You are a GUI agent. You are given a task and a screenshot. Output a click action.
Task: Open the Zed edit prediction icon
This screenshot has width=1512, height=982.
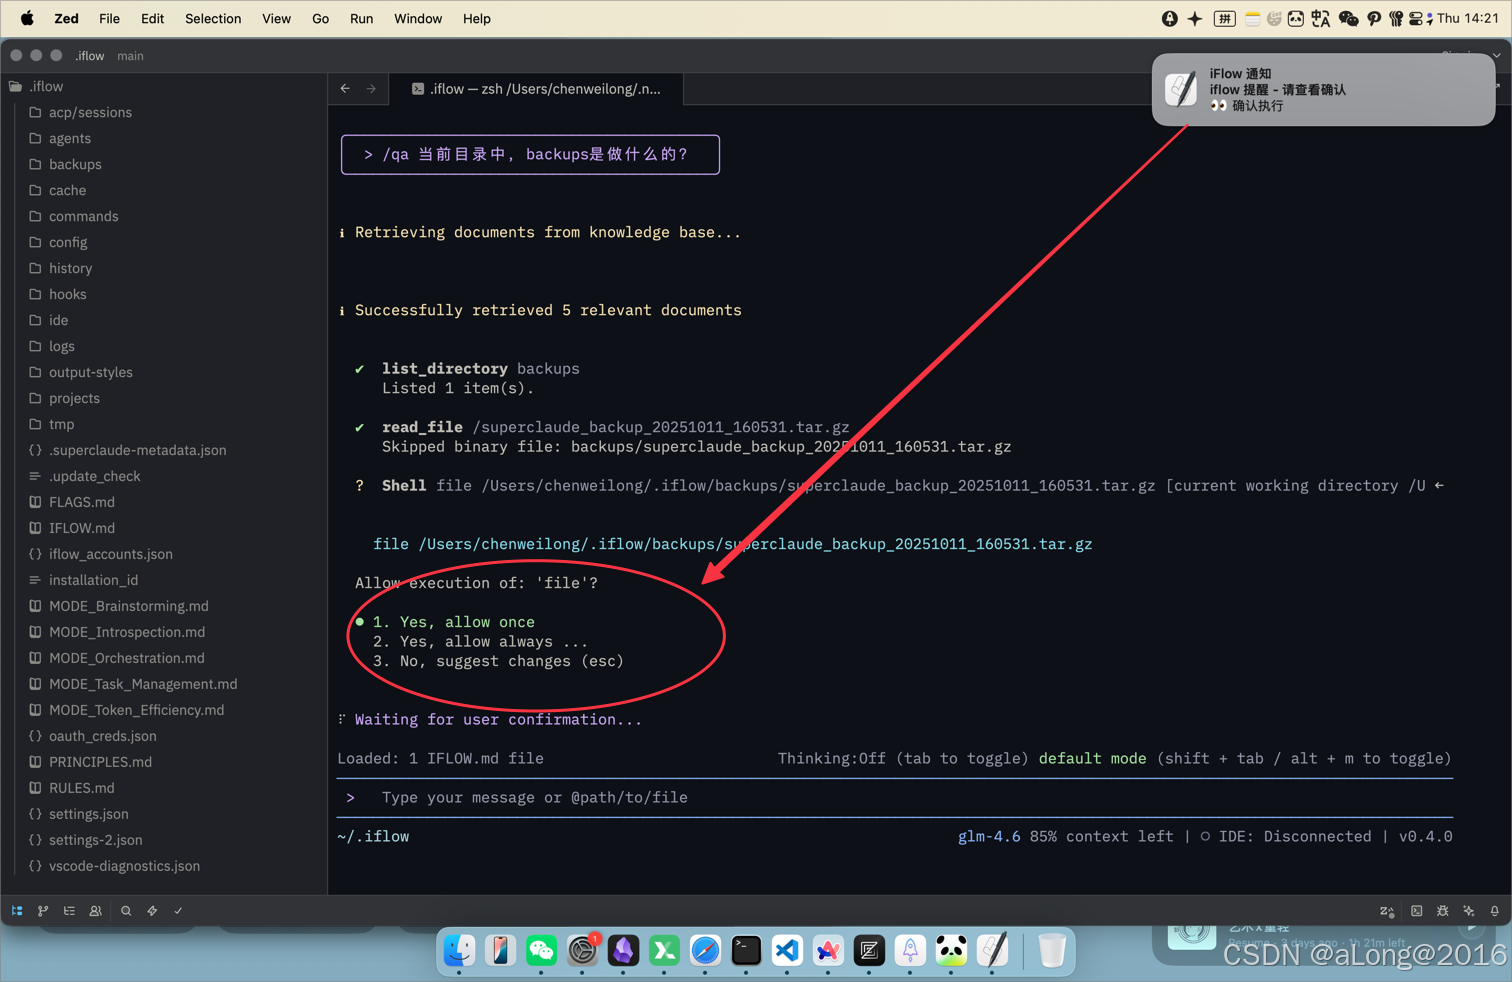[1387, 911]
